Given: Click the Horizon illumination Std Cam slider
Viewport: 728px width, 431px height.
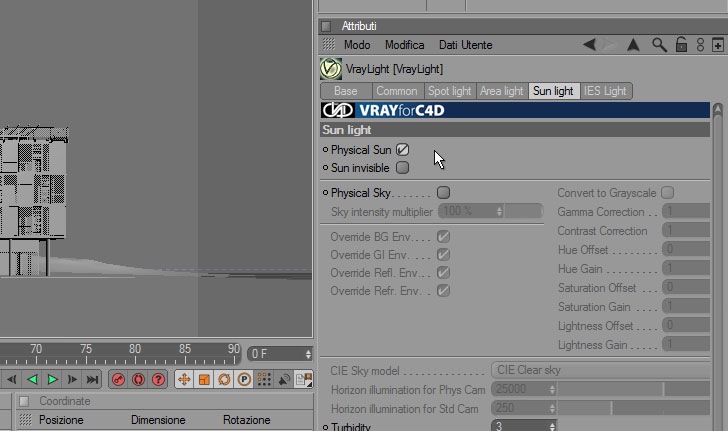Looking at the screenshot, I should (634, 408).
